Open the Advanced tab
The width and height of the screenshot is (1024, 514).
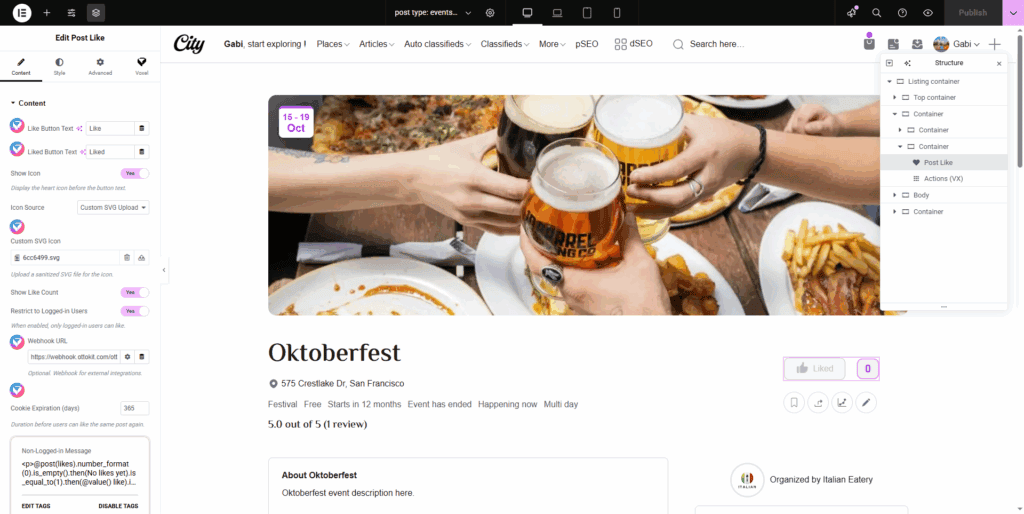click(x=100, y=66)
